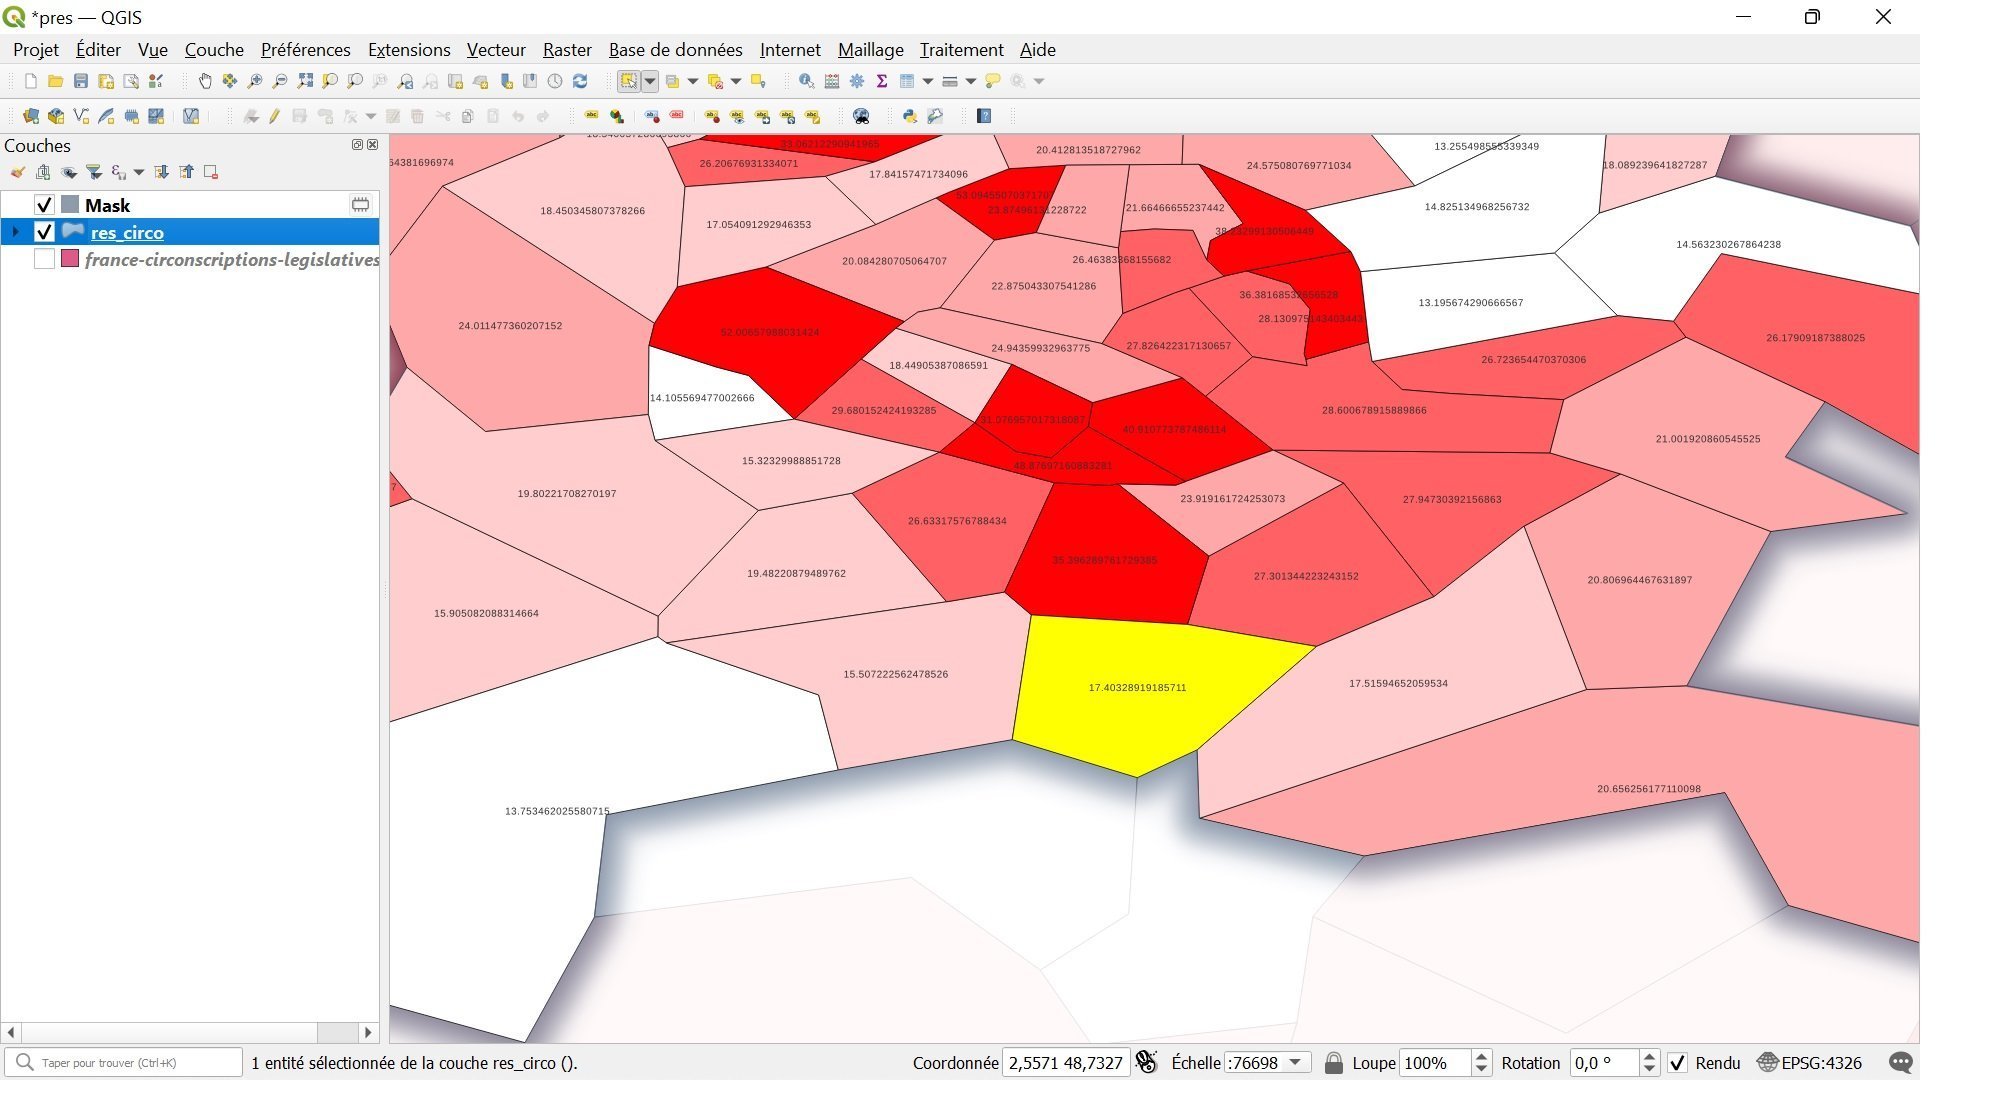This screenshot has height=1102, width=2016.
Task: Click the Pan Map hand tool
Action: point(205,81)
